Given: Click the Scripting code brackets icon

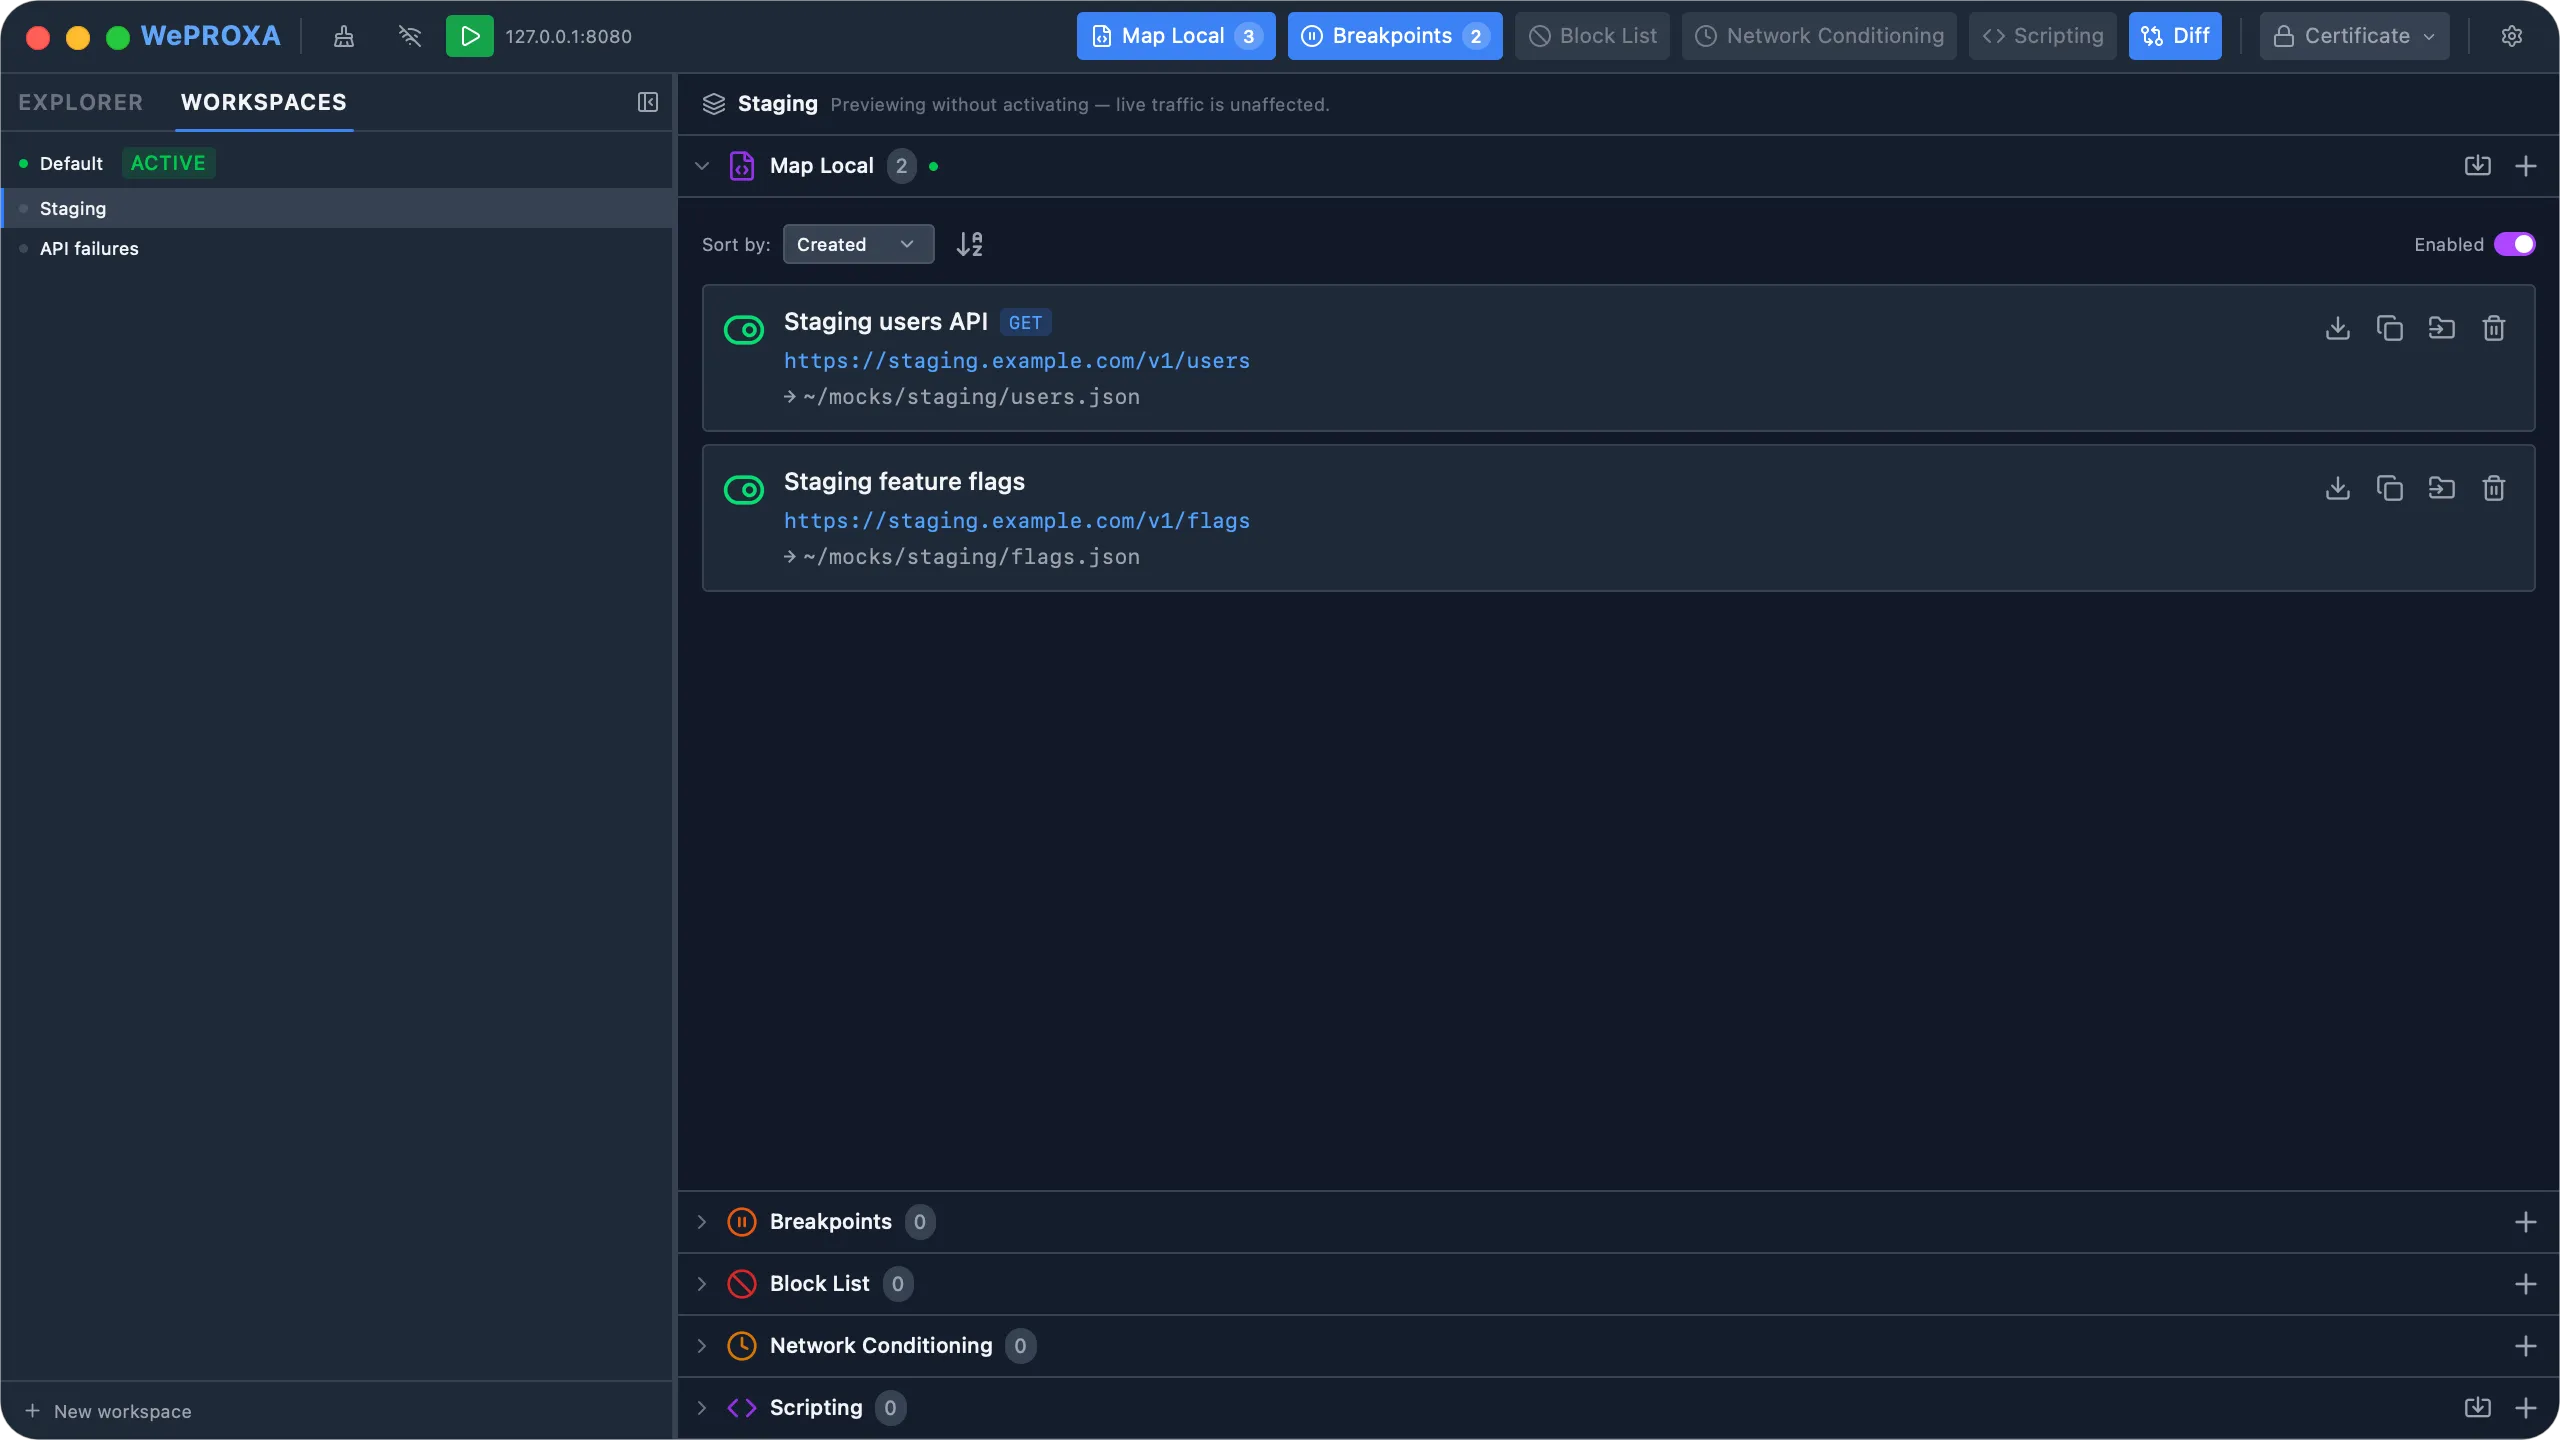Looking at the screenshot, I should (741, 1408).
